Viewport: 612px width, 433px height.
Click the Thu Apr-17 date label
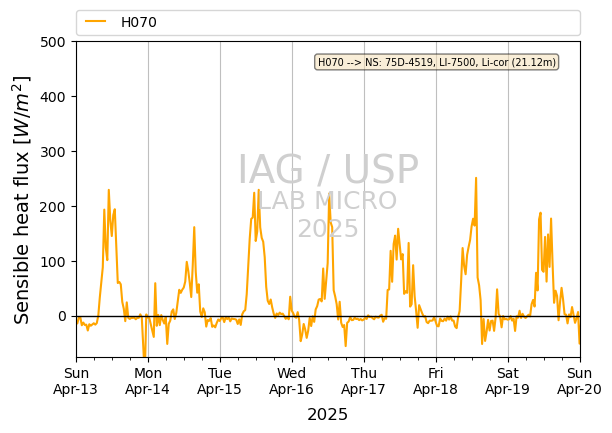pyautogui.click(x=364, y=381)
